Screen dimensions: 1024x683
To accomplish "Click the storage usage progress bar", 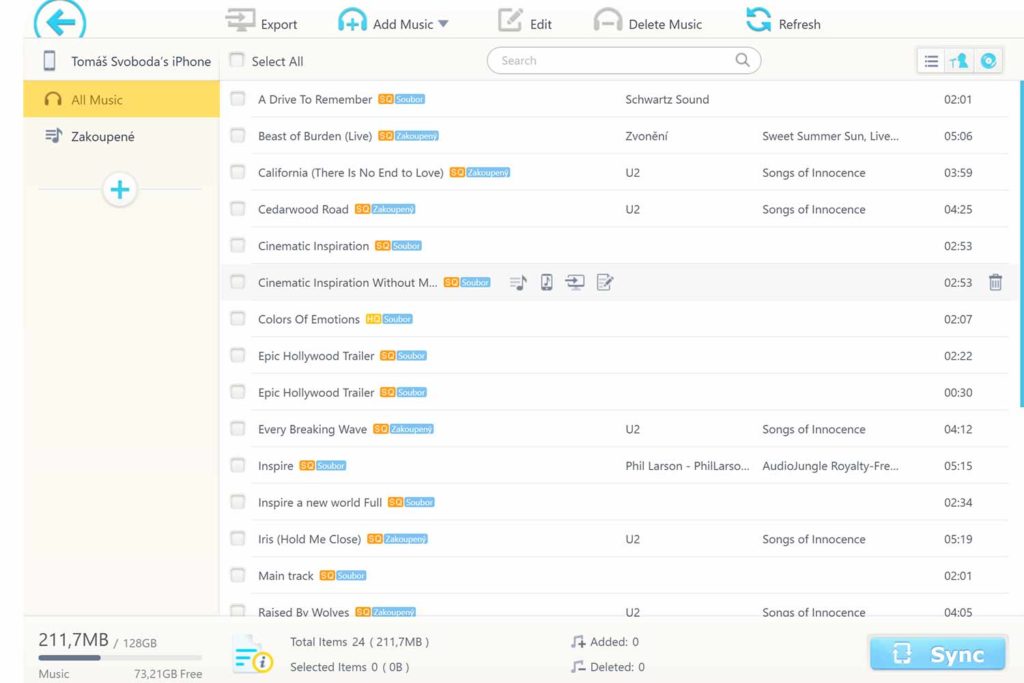I will tap(120, 658).
